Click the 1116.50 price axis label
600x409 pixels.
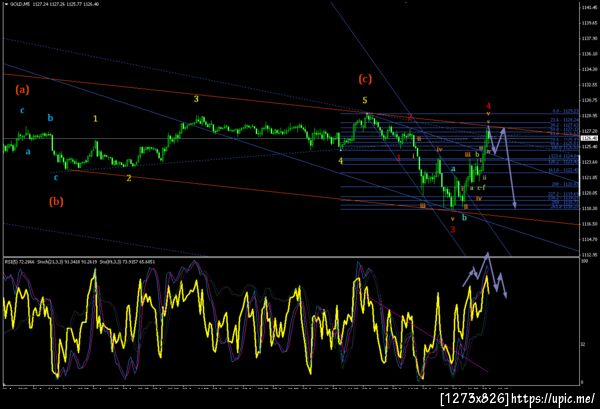[x=590, y=224]
